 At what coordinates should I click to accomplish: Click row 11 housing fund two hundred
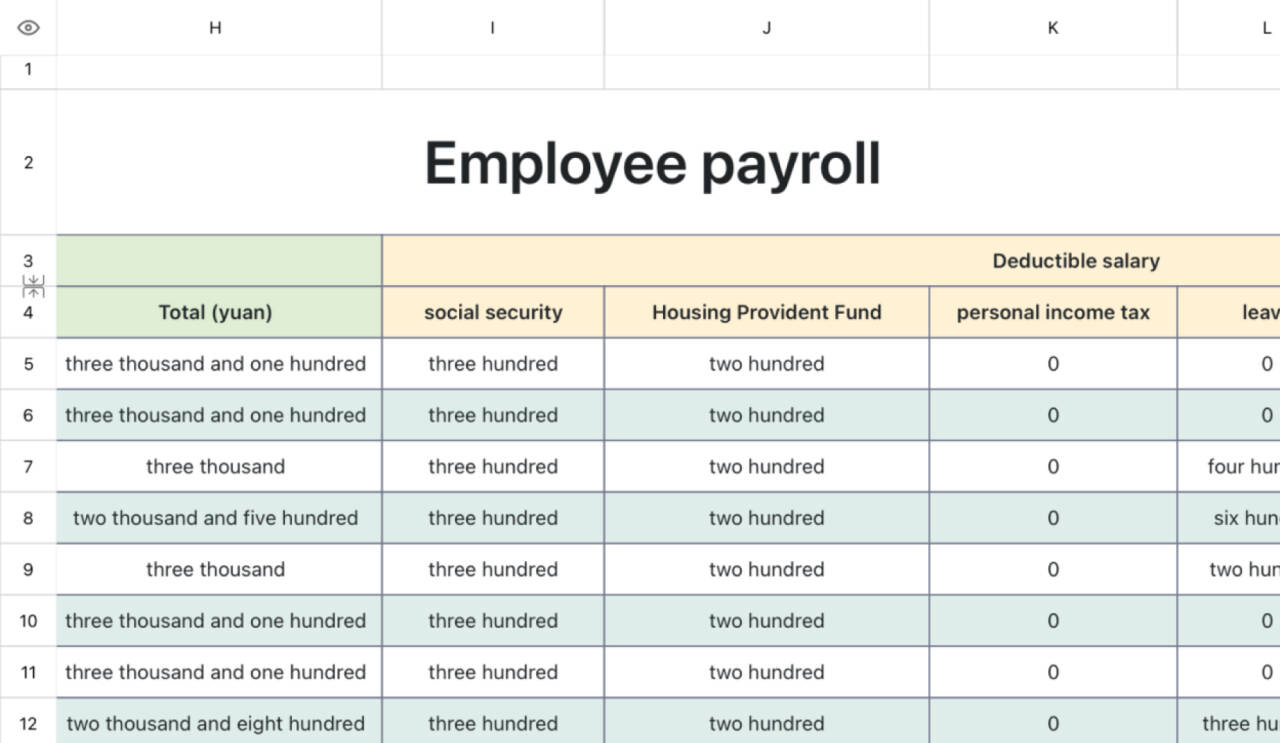(x=767, y=672)
